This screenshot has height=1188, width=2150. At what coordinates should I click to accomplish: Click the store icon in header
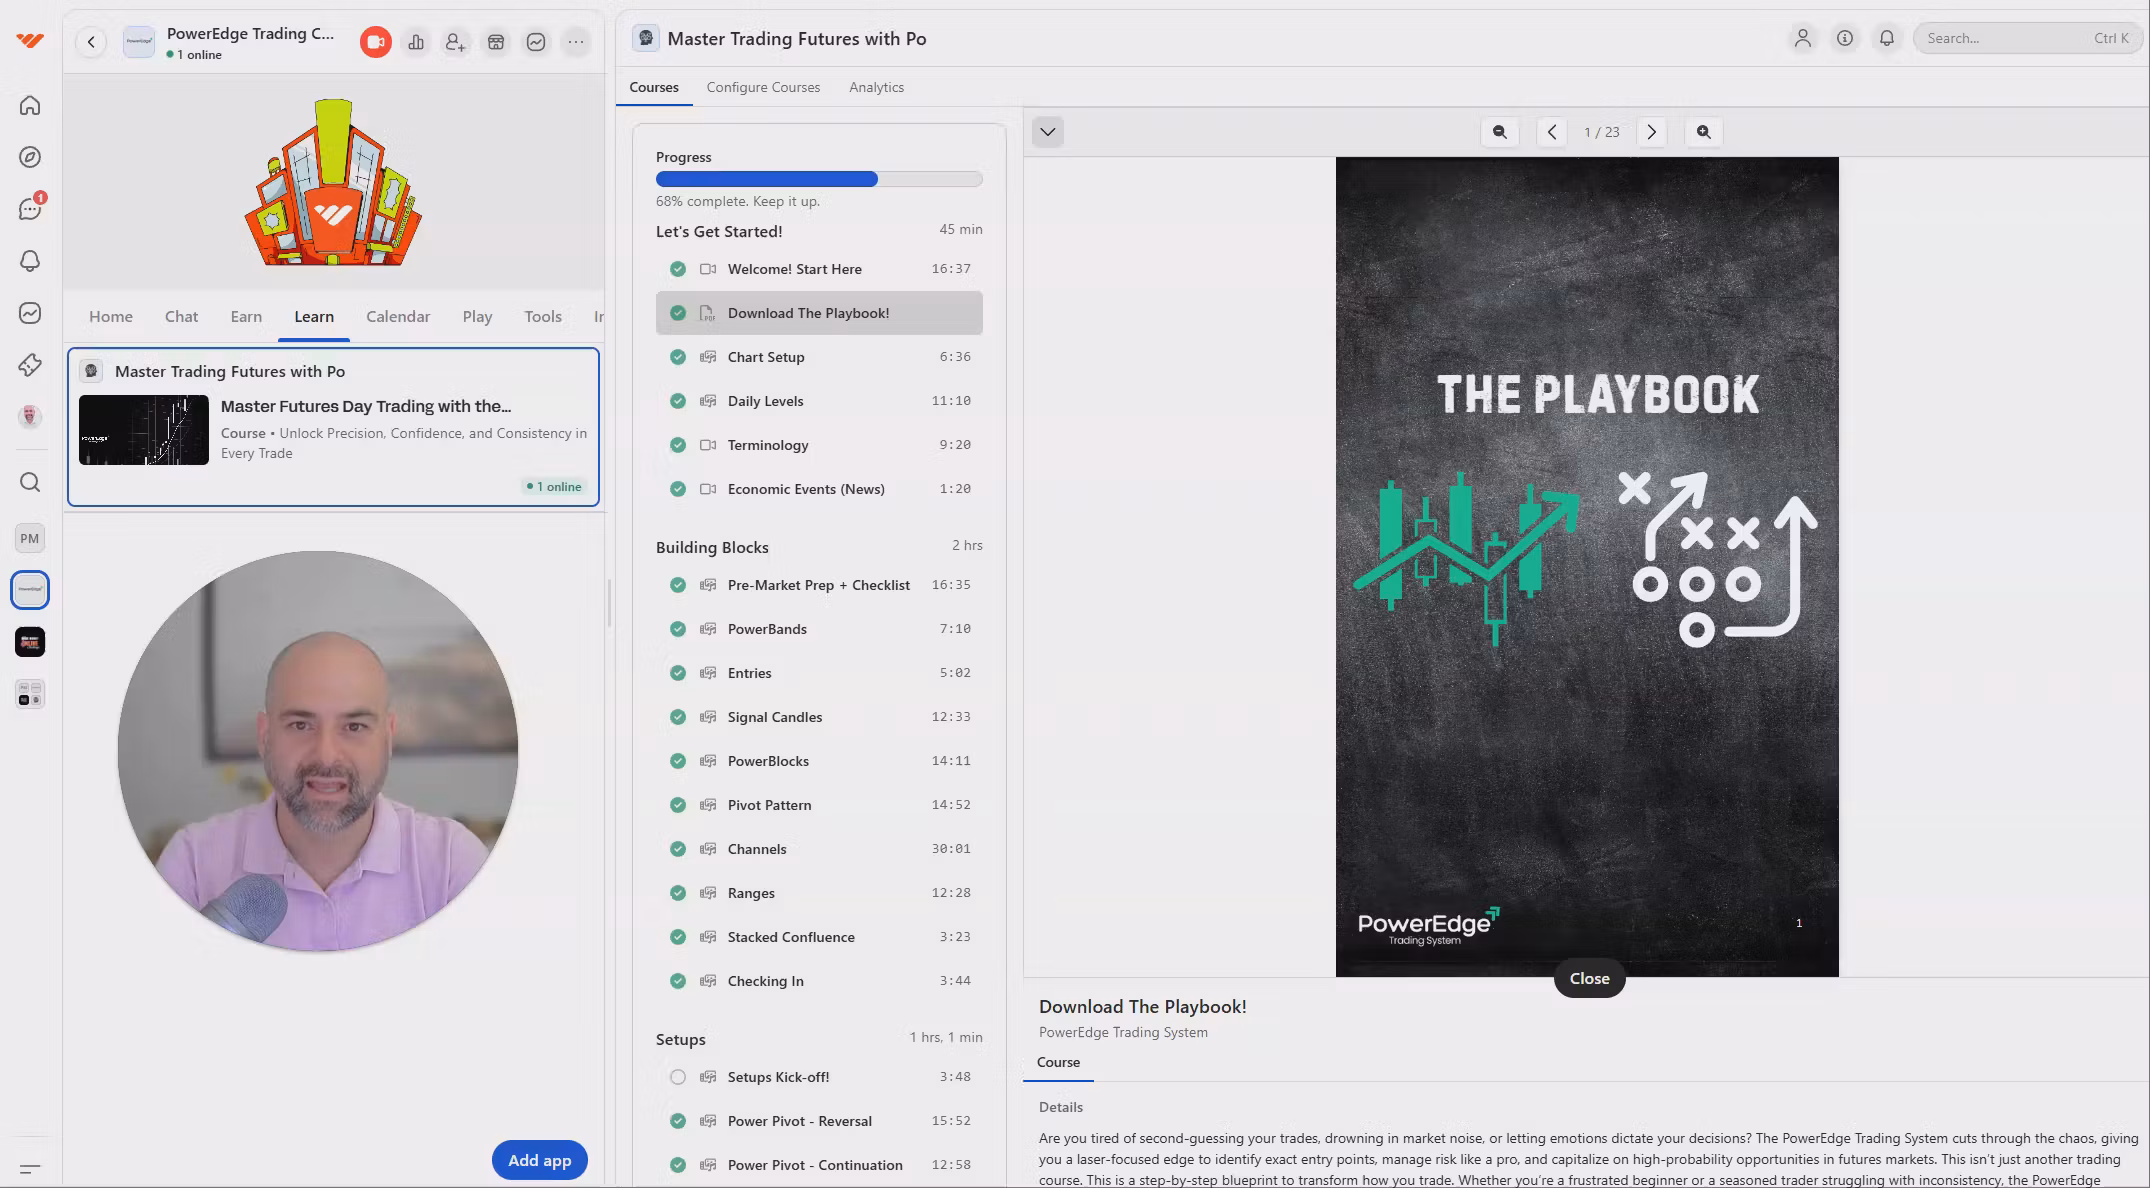pos(496,42)
